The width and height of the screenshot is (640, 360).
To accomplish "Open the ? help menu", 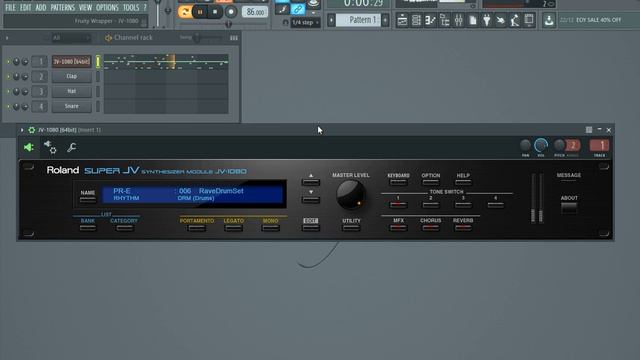I will [x=144, y=7].
